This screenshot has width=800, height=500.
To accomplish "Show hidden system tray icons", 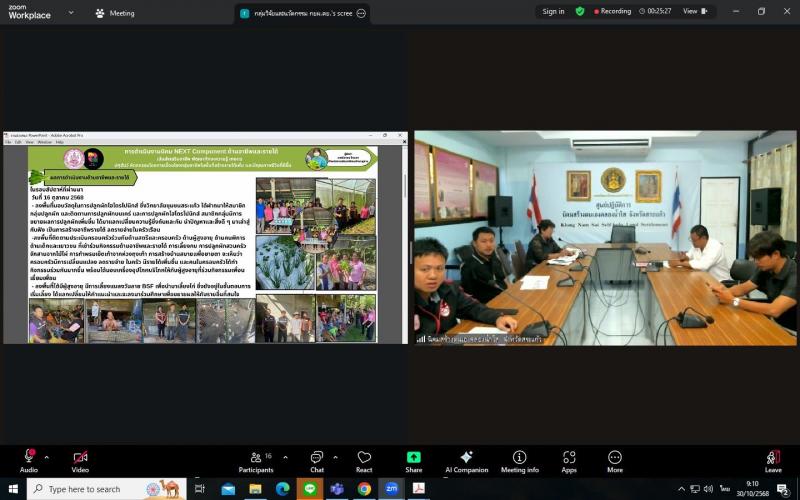I will pos(681,489).
